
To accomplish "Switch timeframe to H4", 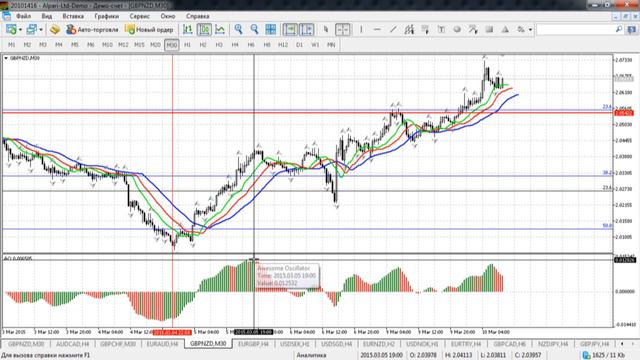I will (235, 45).
